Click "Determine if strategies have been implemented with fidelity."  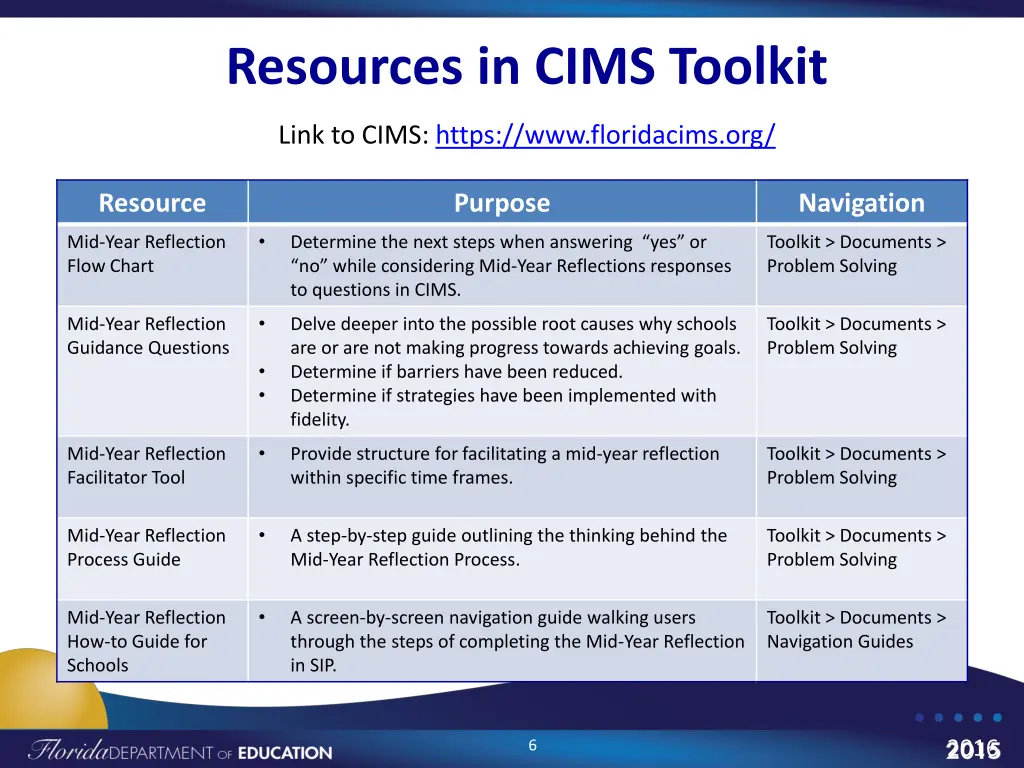(503, 407)
